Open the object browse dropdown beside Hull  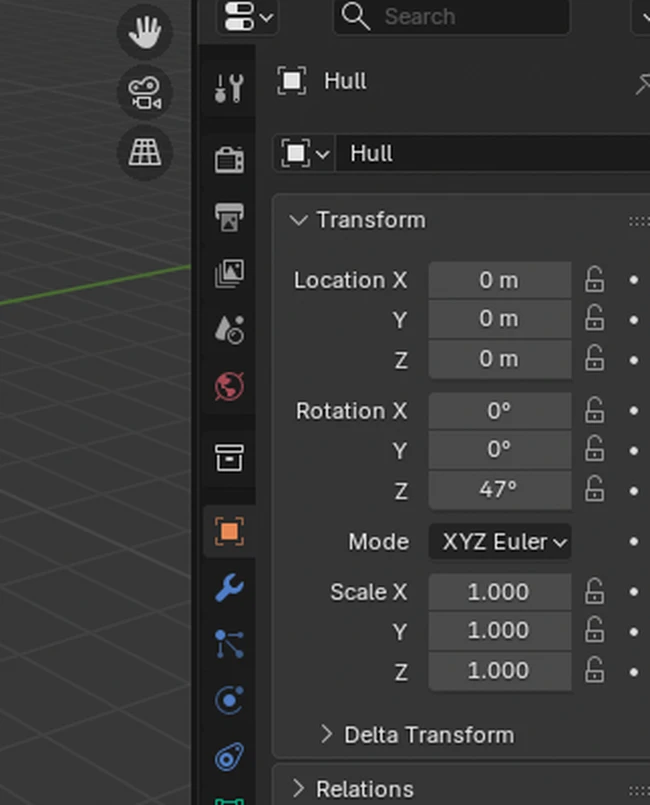[304, 153]
